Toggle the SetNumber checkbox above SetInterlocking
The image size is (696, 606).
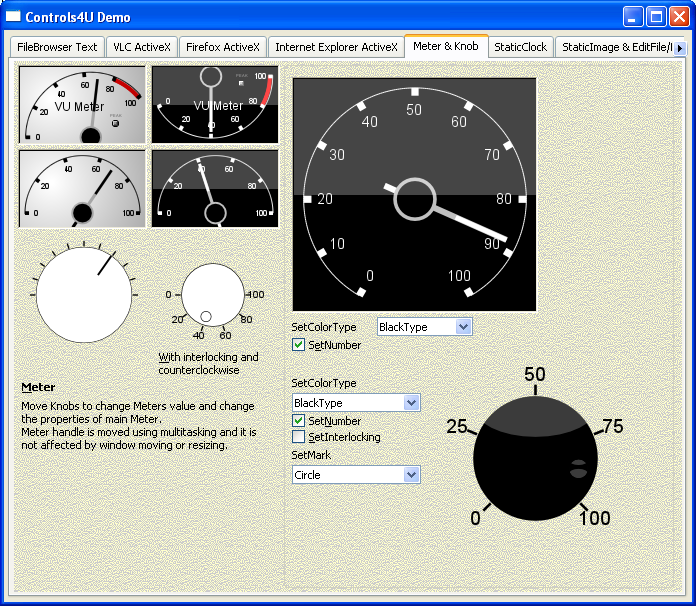click(x=298, y=421)
